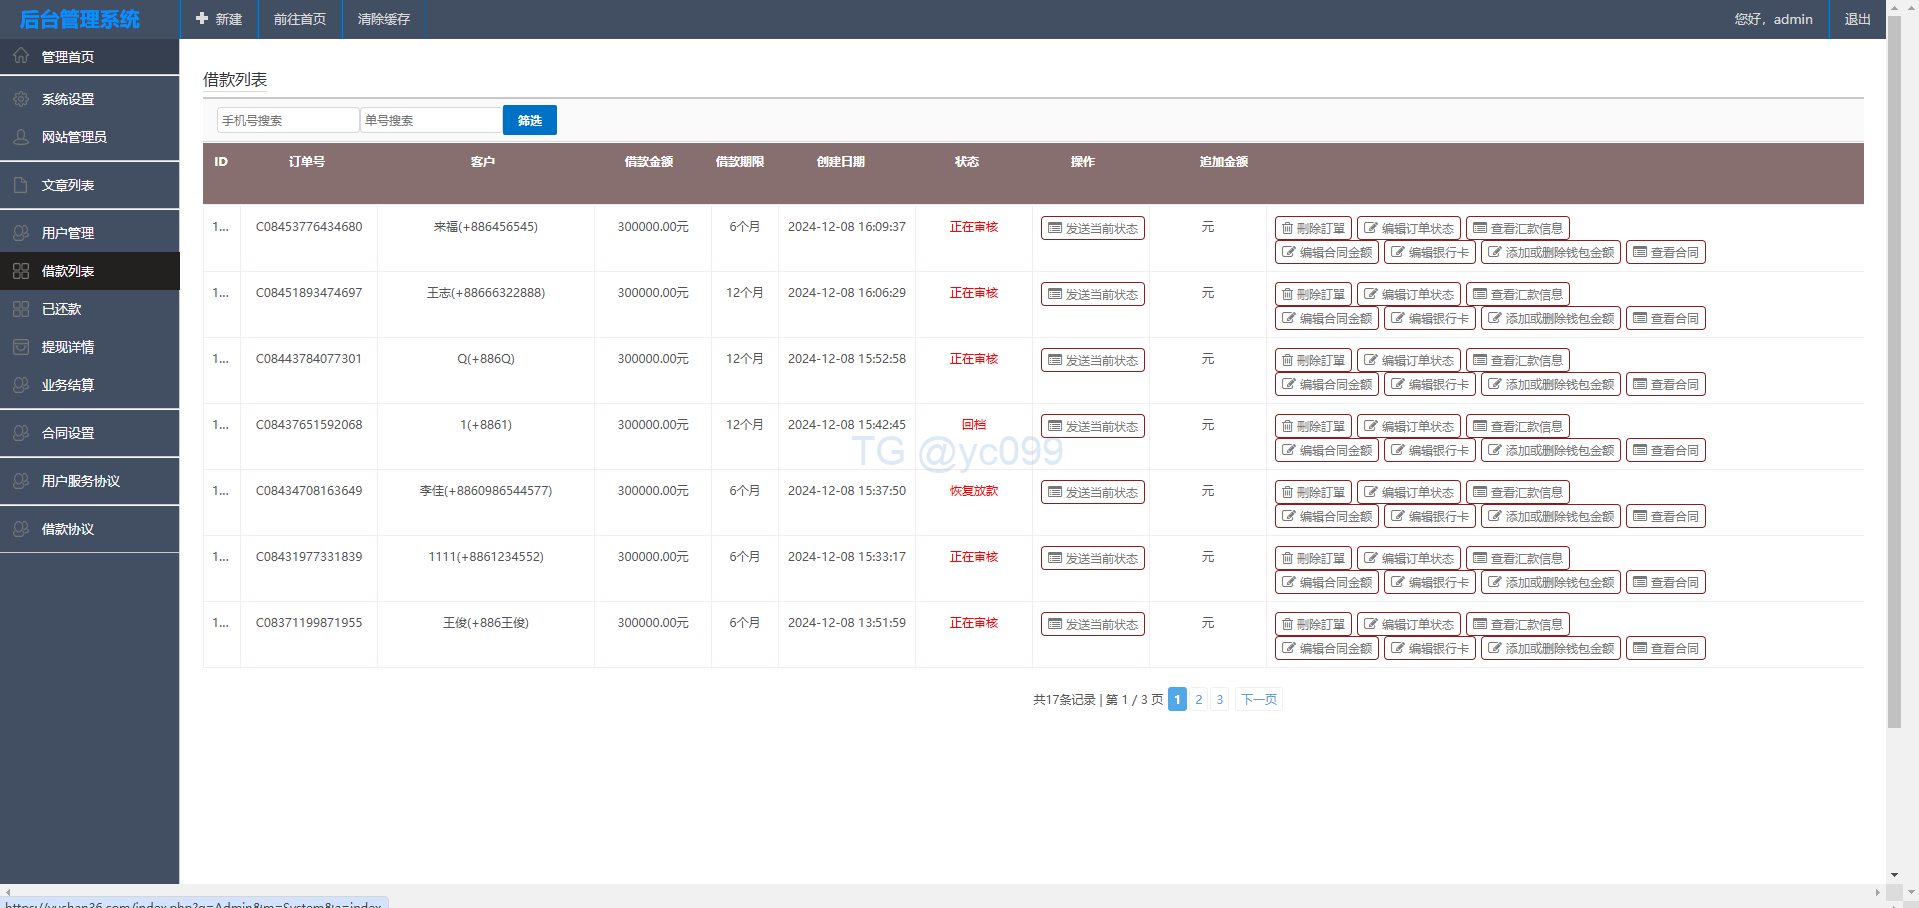1919x908 pixels.
Task: Focus the 手机号搜索 search field
Action: click(288, 120)
